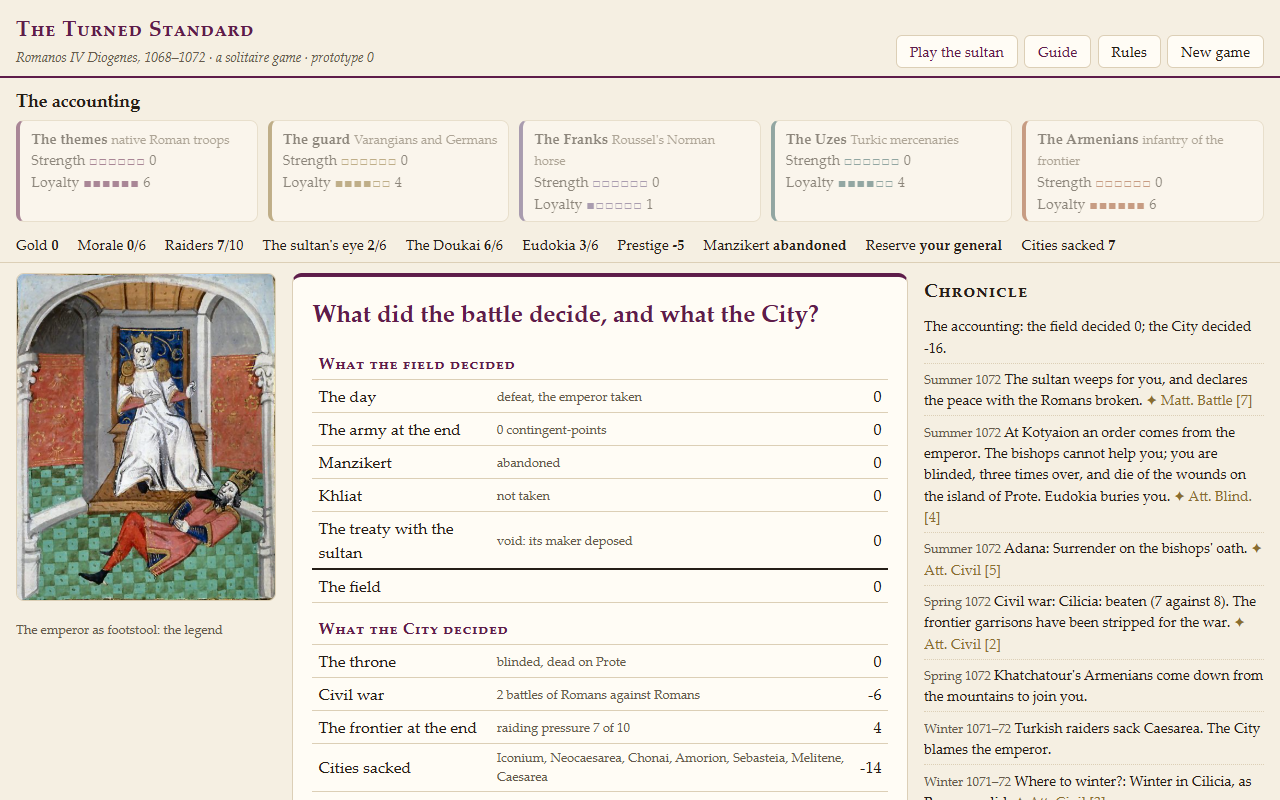Click the Gold 0 status entry

37,245
